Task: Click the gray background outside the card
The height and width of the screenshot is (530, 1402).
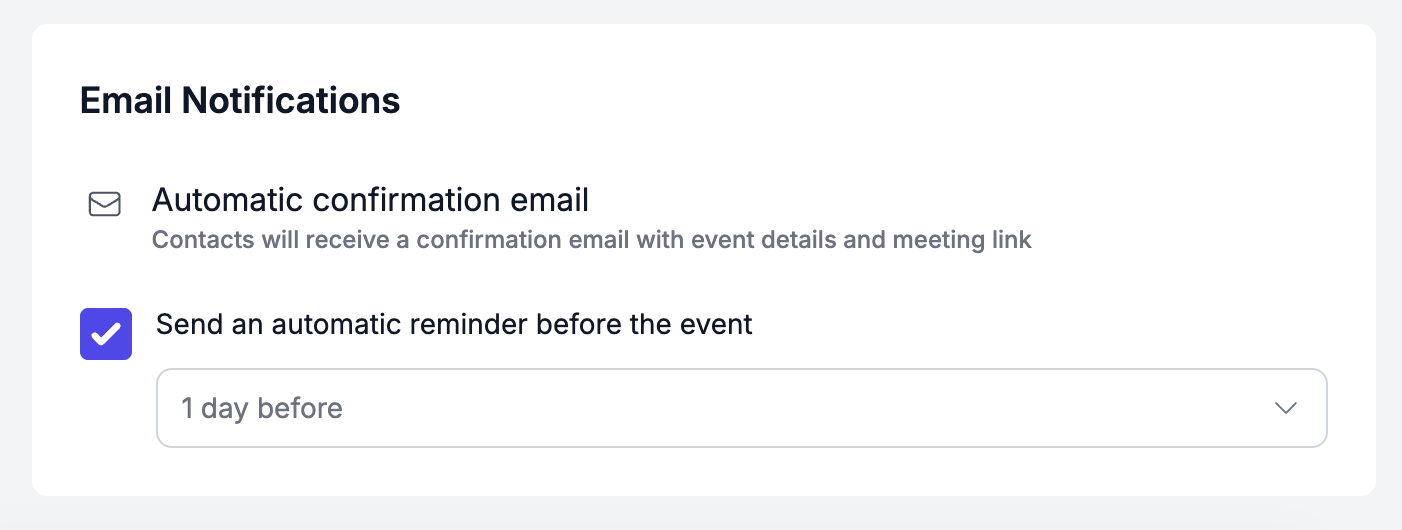Action: point(700,513)
